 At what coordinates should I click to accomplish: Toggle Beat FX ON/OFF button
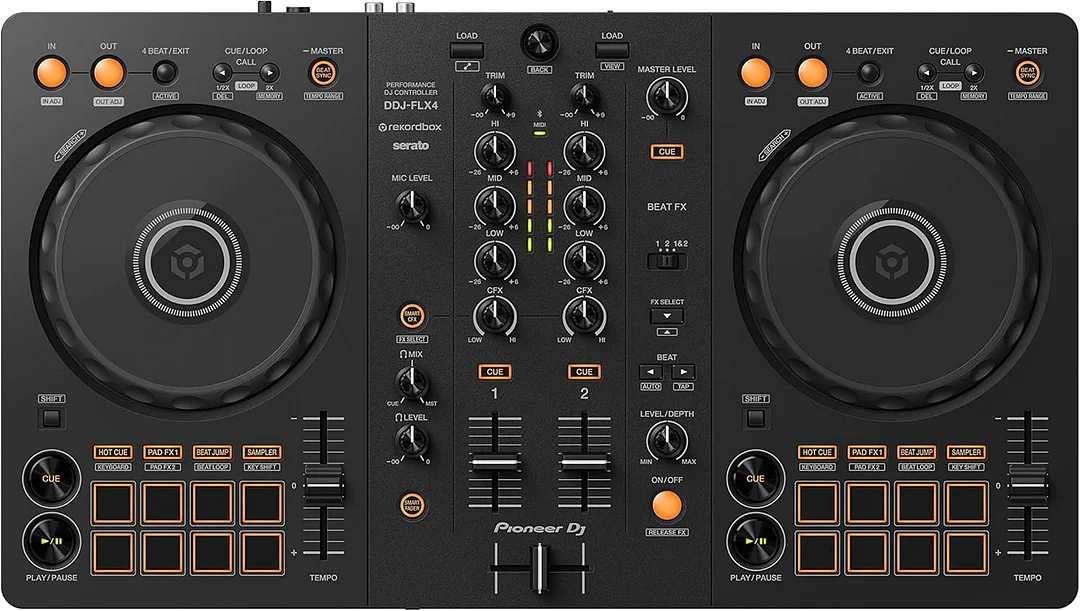[x=667, y=506]
